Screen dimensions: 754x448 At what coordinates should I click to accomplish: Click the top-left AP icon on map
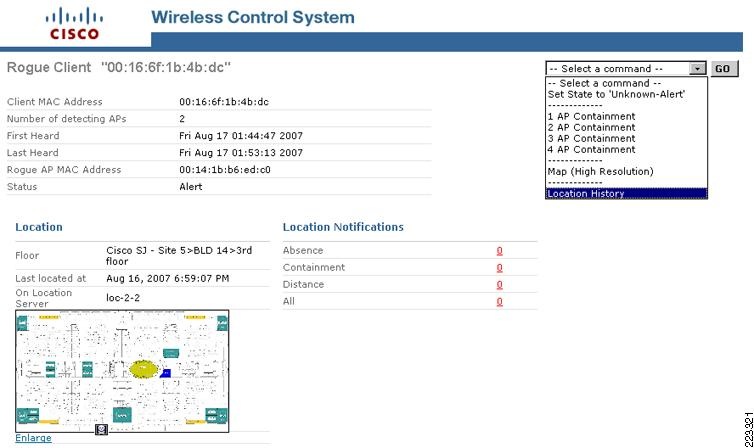[x=22, y=324]
